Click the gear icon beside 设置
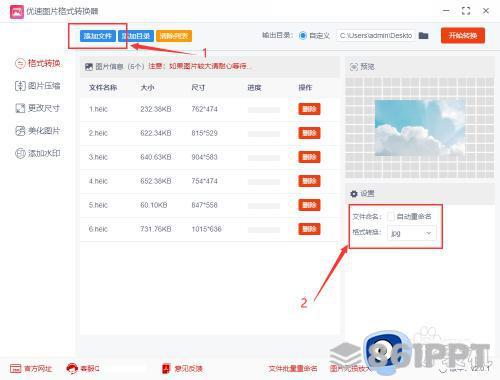 point(354,194)
